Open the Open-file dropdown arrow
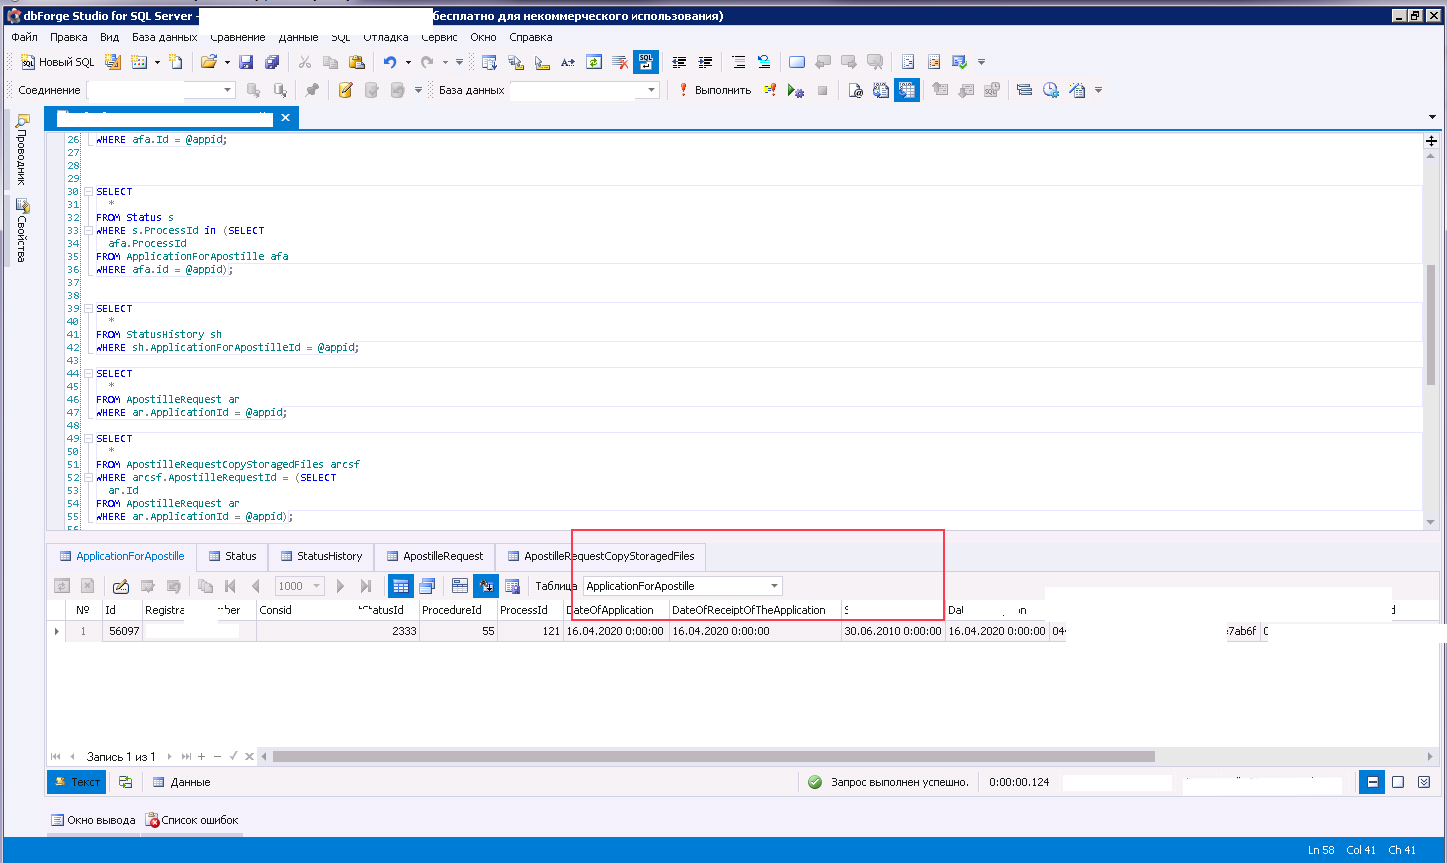The width and height of the screenshot is (1447, 863). pos(227,62)
